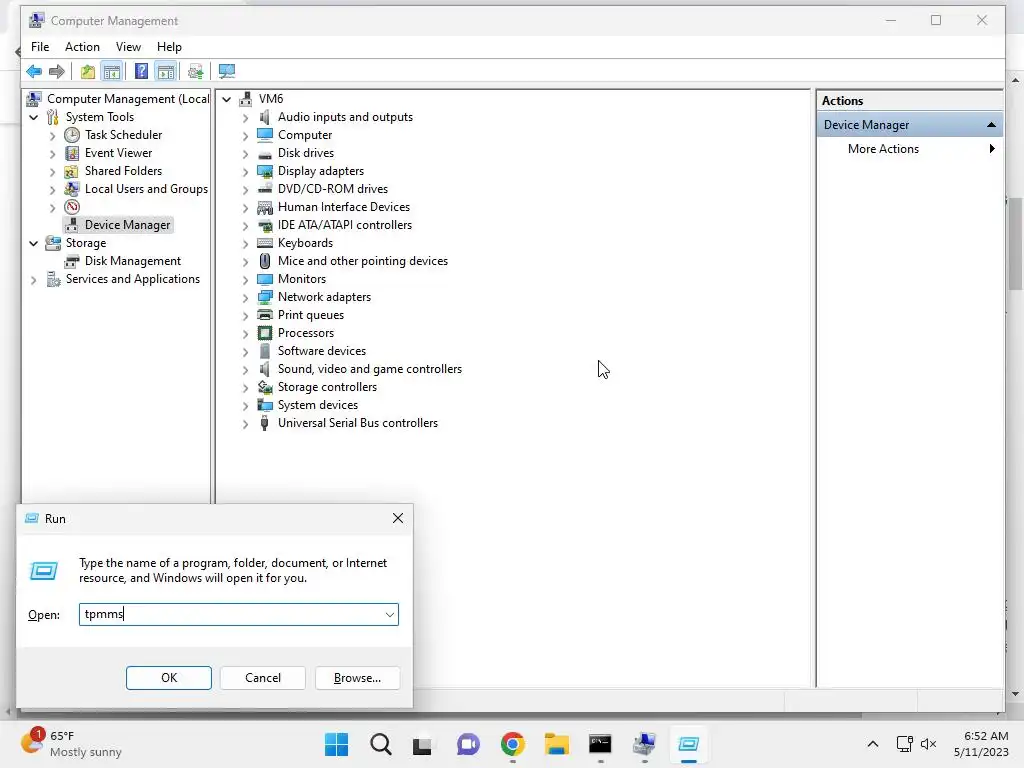Select Task Scheduler in System Tools
The image size is (1024, 768).
point(123,135)
